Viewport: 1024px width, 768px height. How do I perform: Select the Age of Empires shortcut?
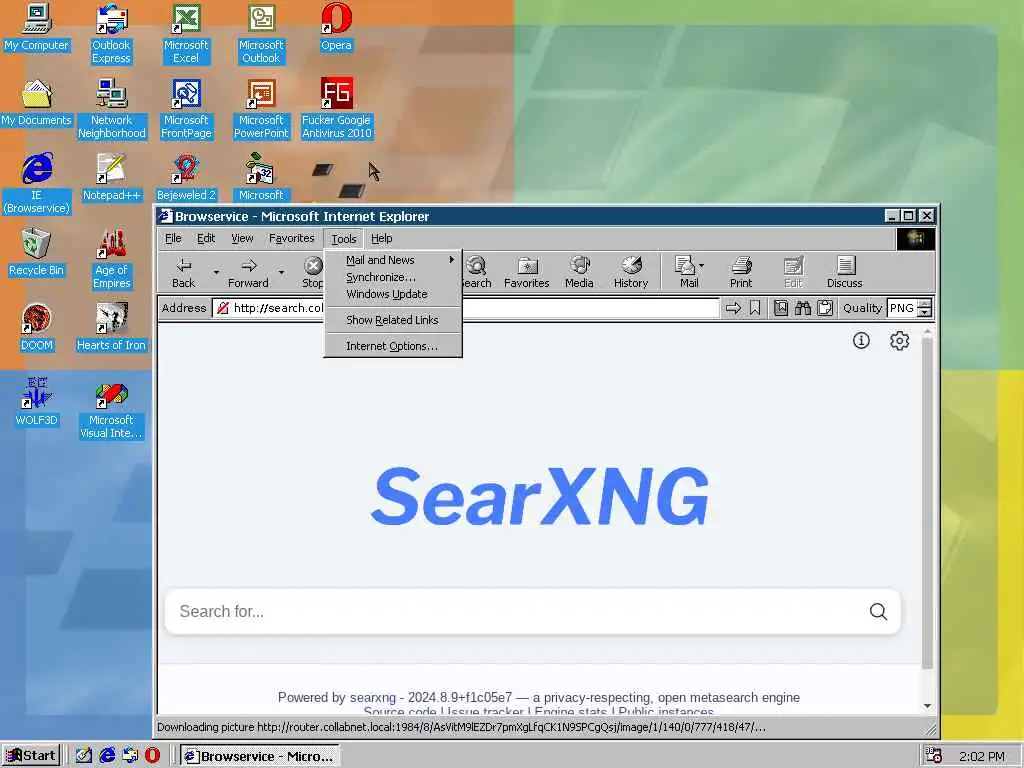pyautogui.click(x=112, y=259)
